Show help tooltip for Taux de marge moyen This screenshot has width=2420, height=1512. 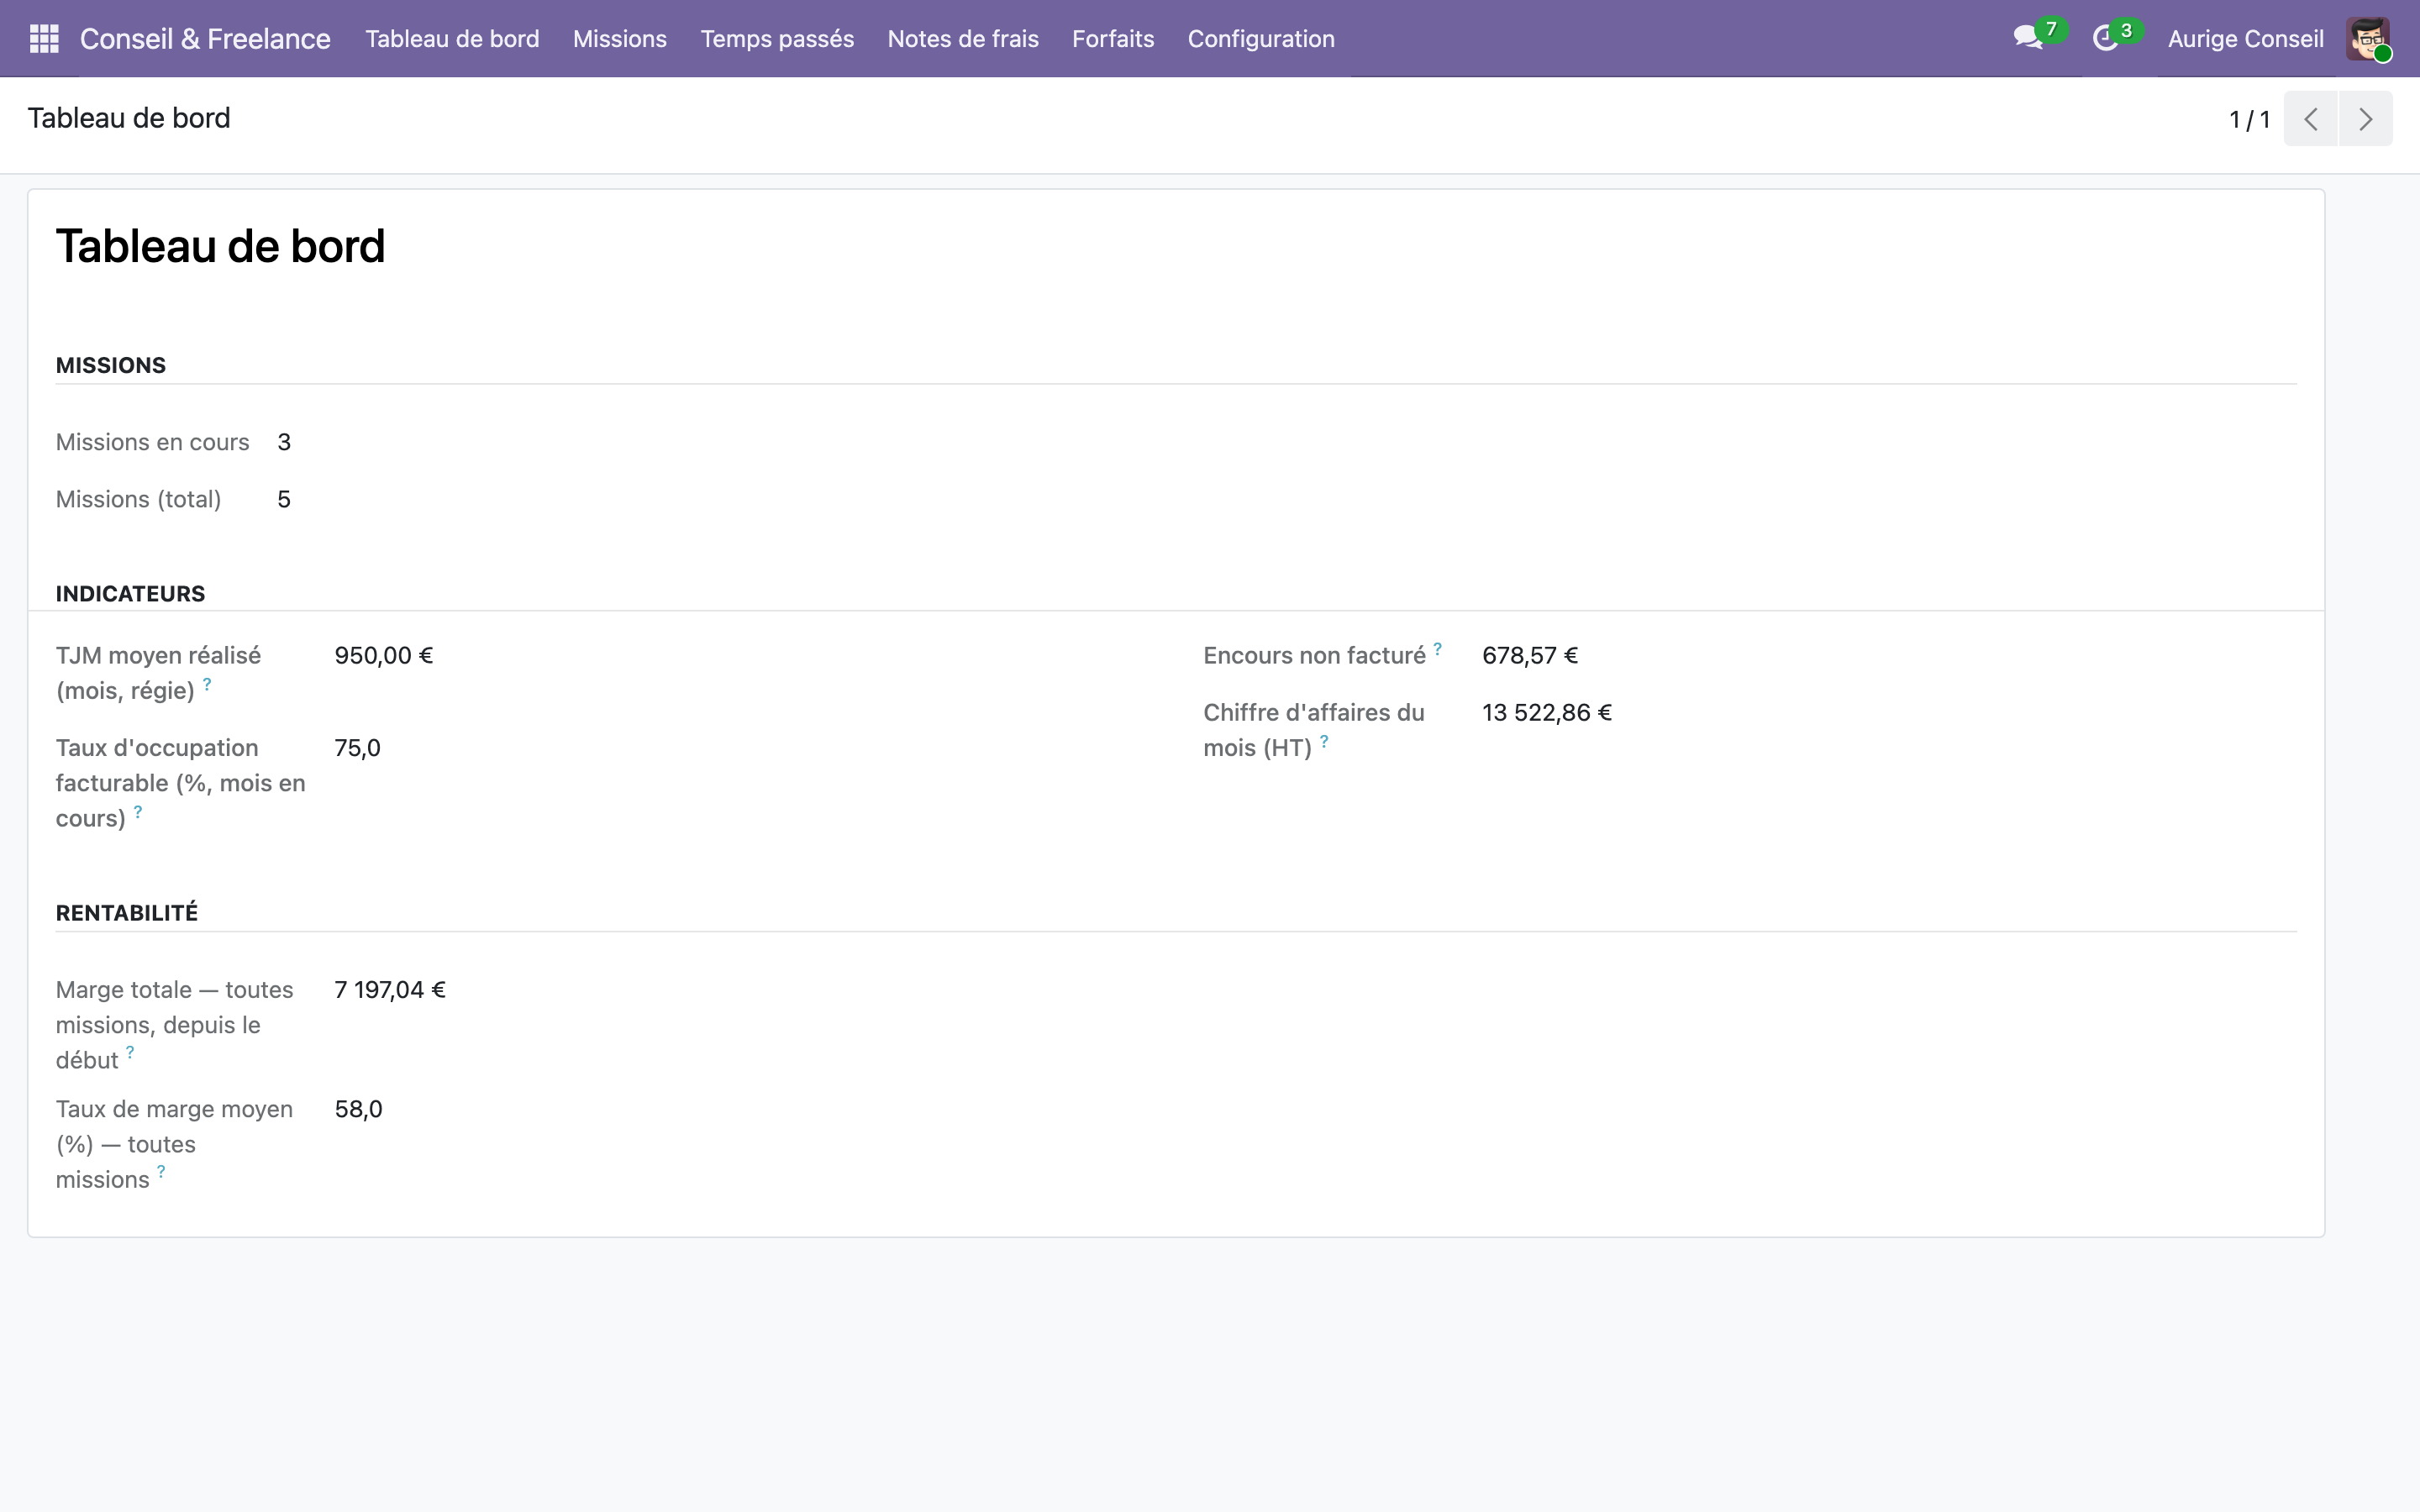coord(161,1171)
